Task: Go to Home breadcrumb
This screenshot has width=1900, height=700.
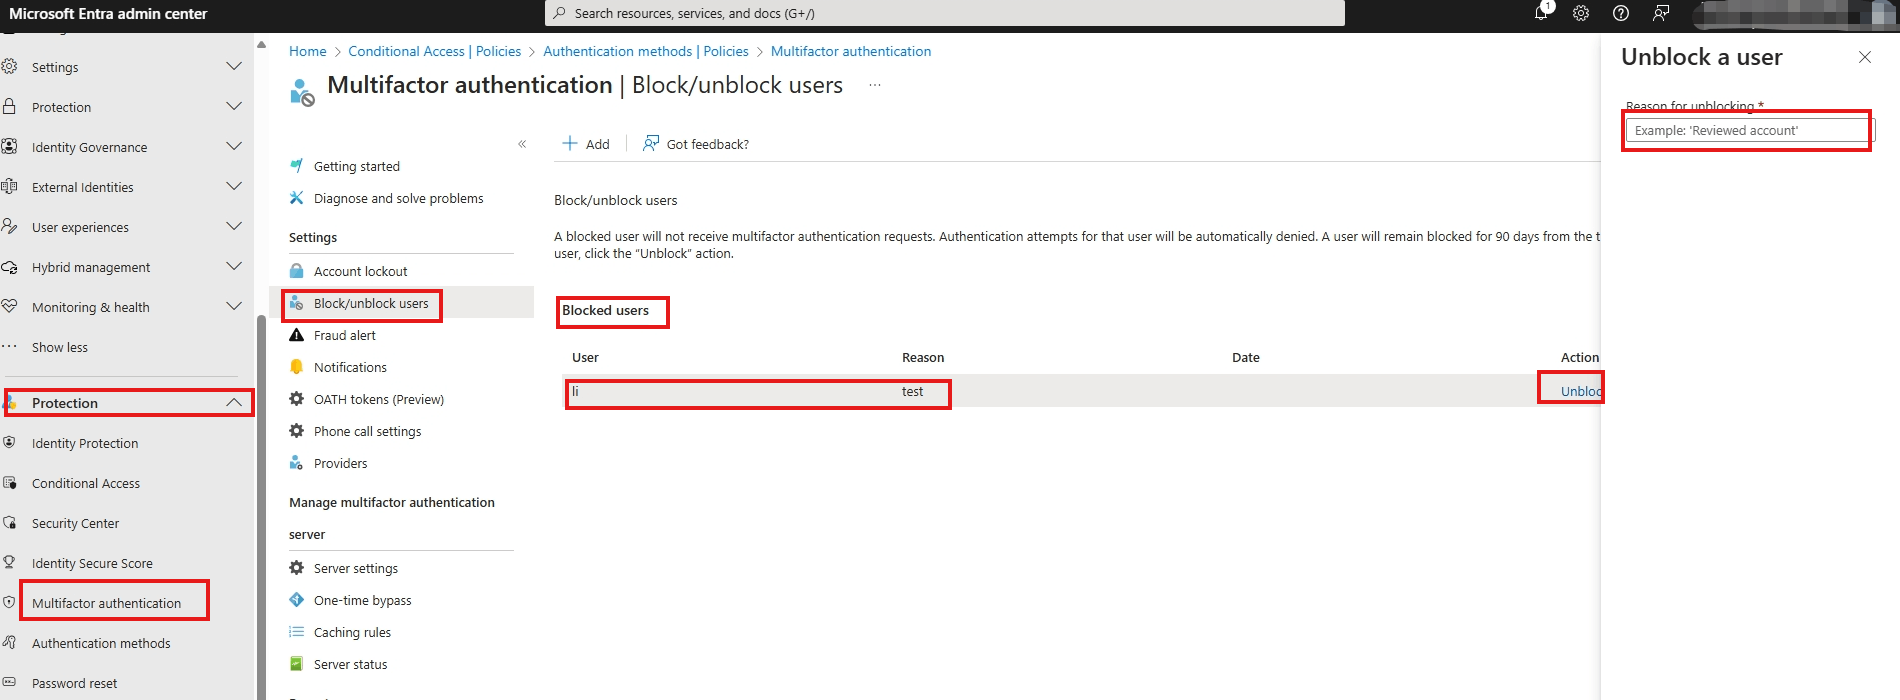Action: click(x=307, y=51)
